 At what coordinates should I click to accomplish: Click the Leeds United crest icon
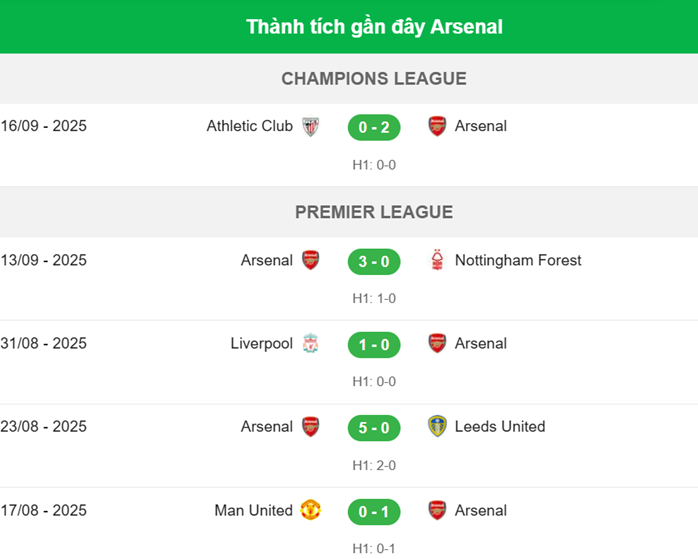click(x=437, y=427)
